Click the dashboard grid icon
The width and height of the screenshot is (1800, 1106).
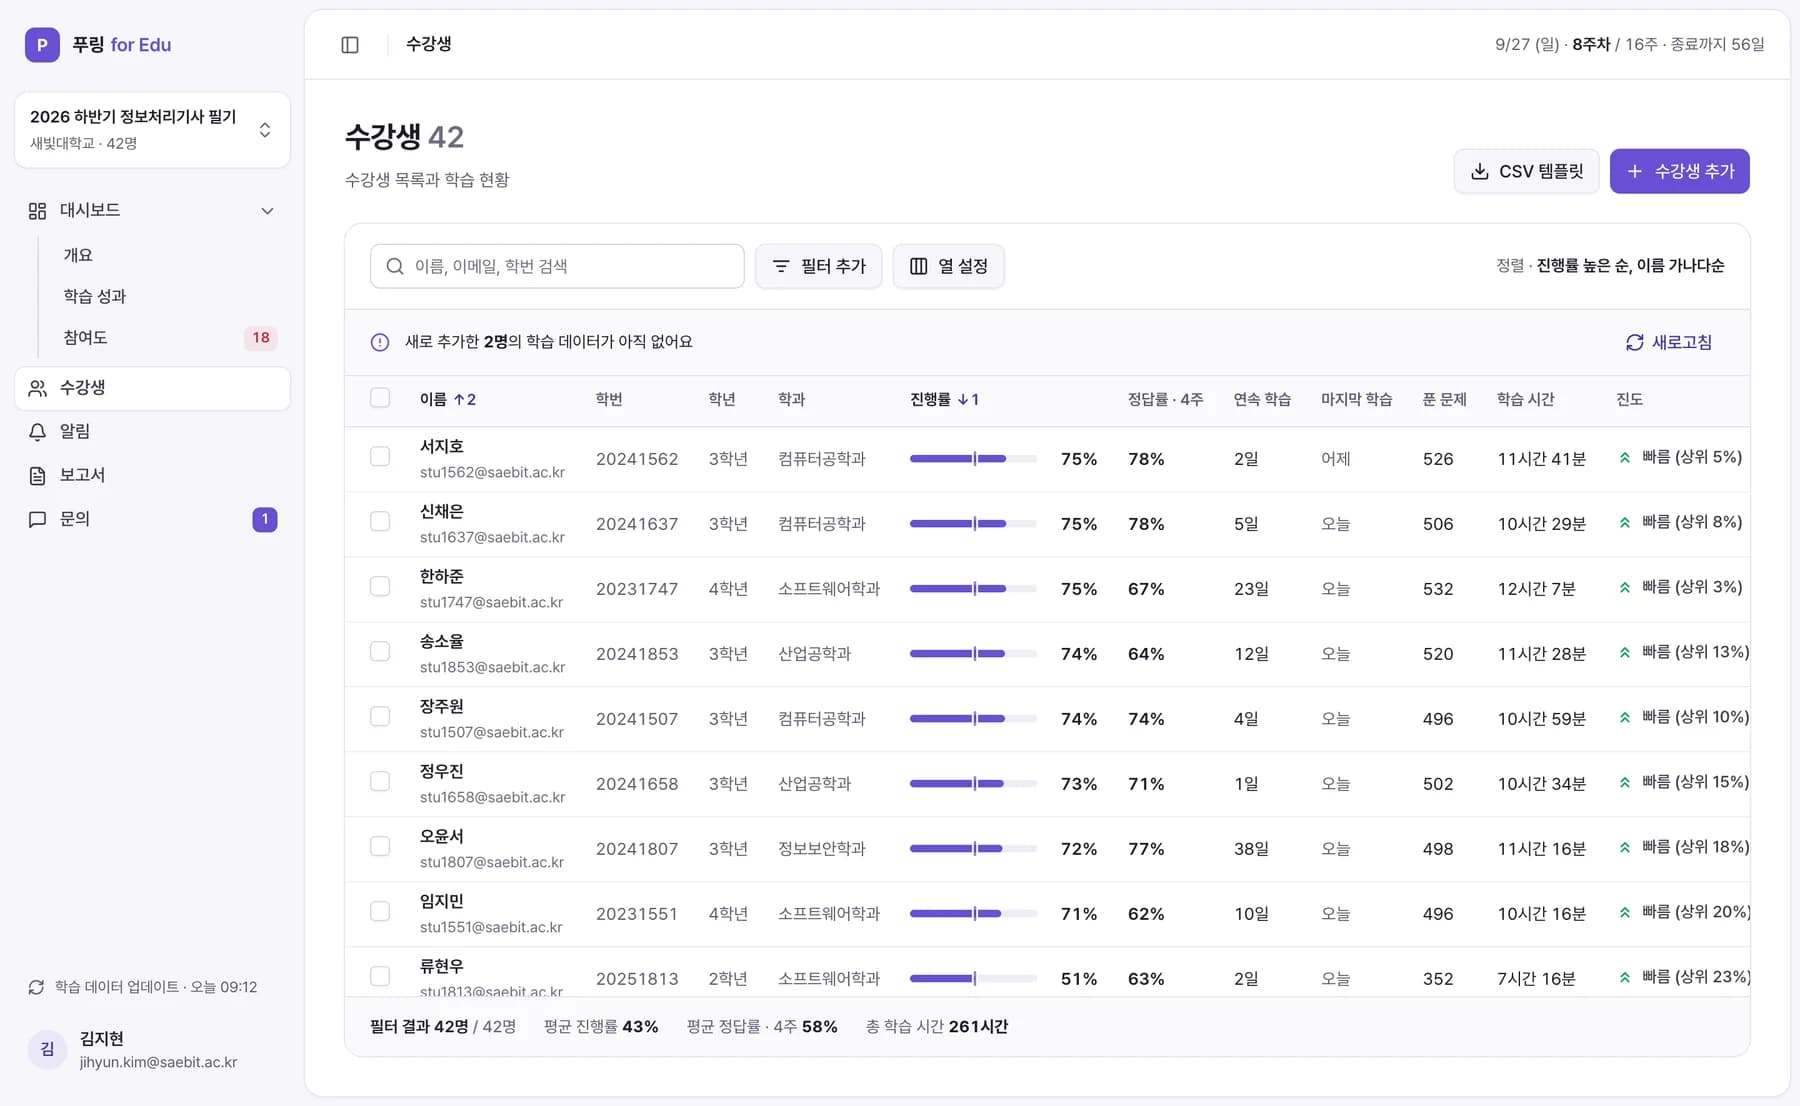[x=37, y=211]
